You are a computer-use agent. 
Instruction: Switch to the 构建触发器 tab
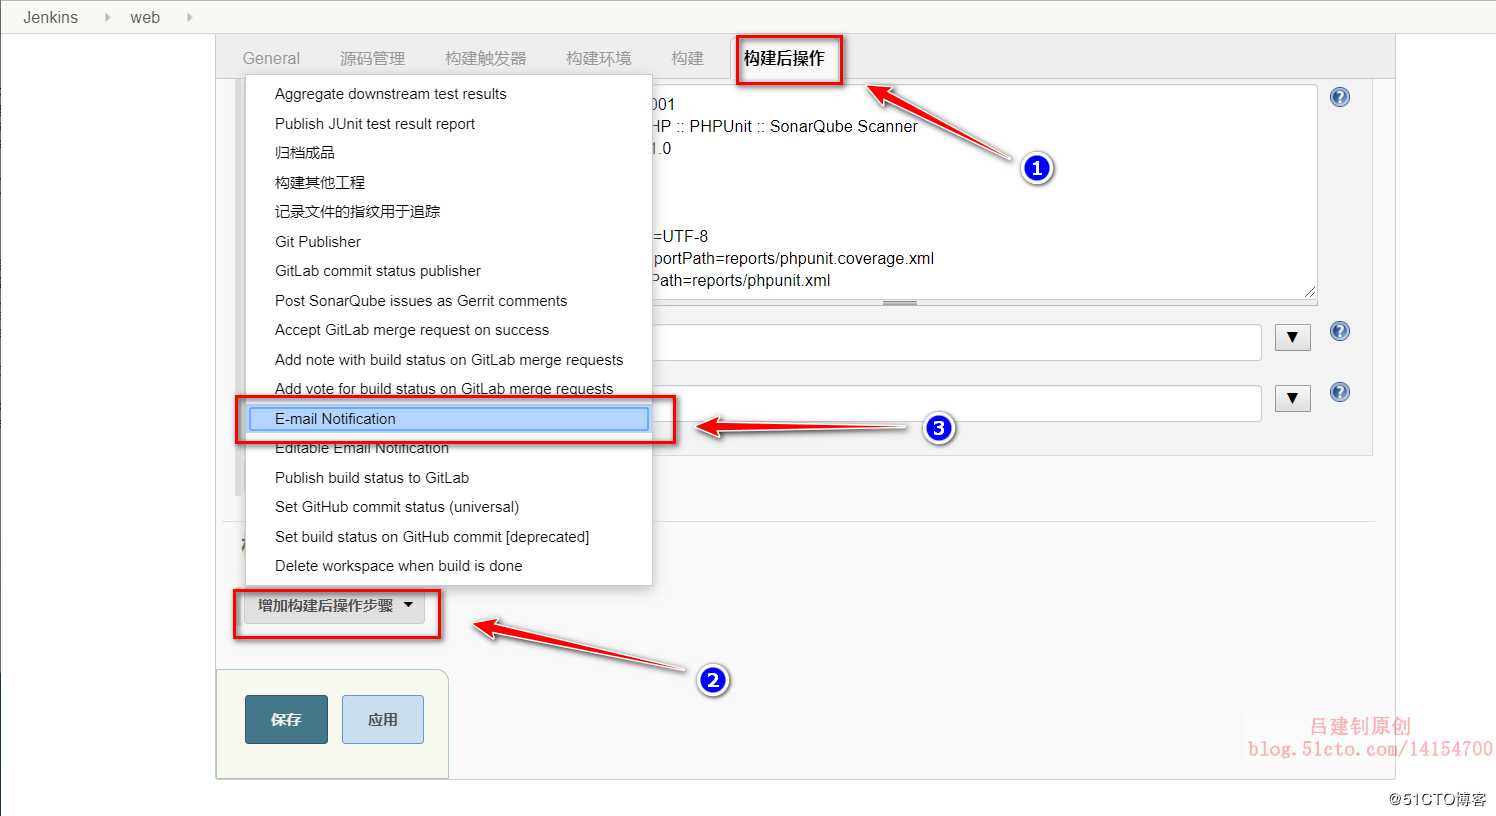pyautogui.click(x=485, y=58)
